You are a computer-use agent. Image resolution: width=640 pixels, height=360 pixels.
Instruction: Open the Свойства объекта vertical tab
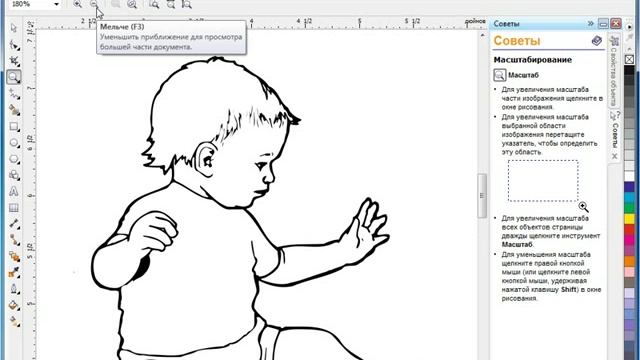click(x=614, y=71)
